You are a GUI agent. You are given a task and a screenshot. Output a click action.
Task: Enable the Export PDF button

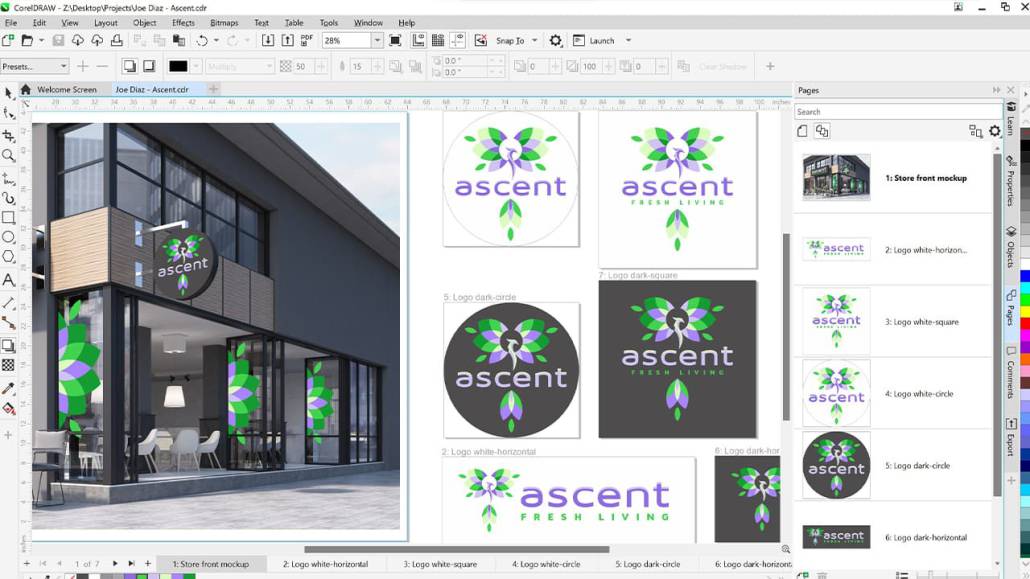[307, 40]
